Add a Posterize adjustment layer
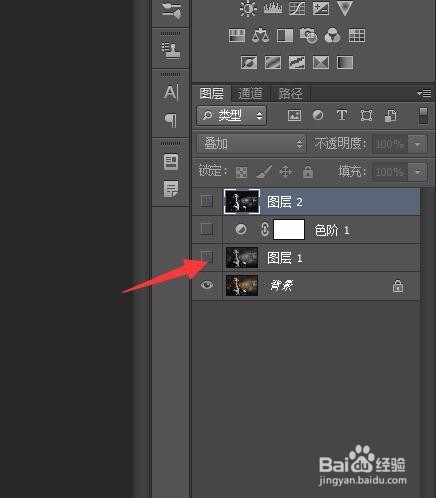The image size is (436, 498). click(x=273, y=62)
